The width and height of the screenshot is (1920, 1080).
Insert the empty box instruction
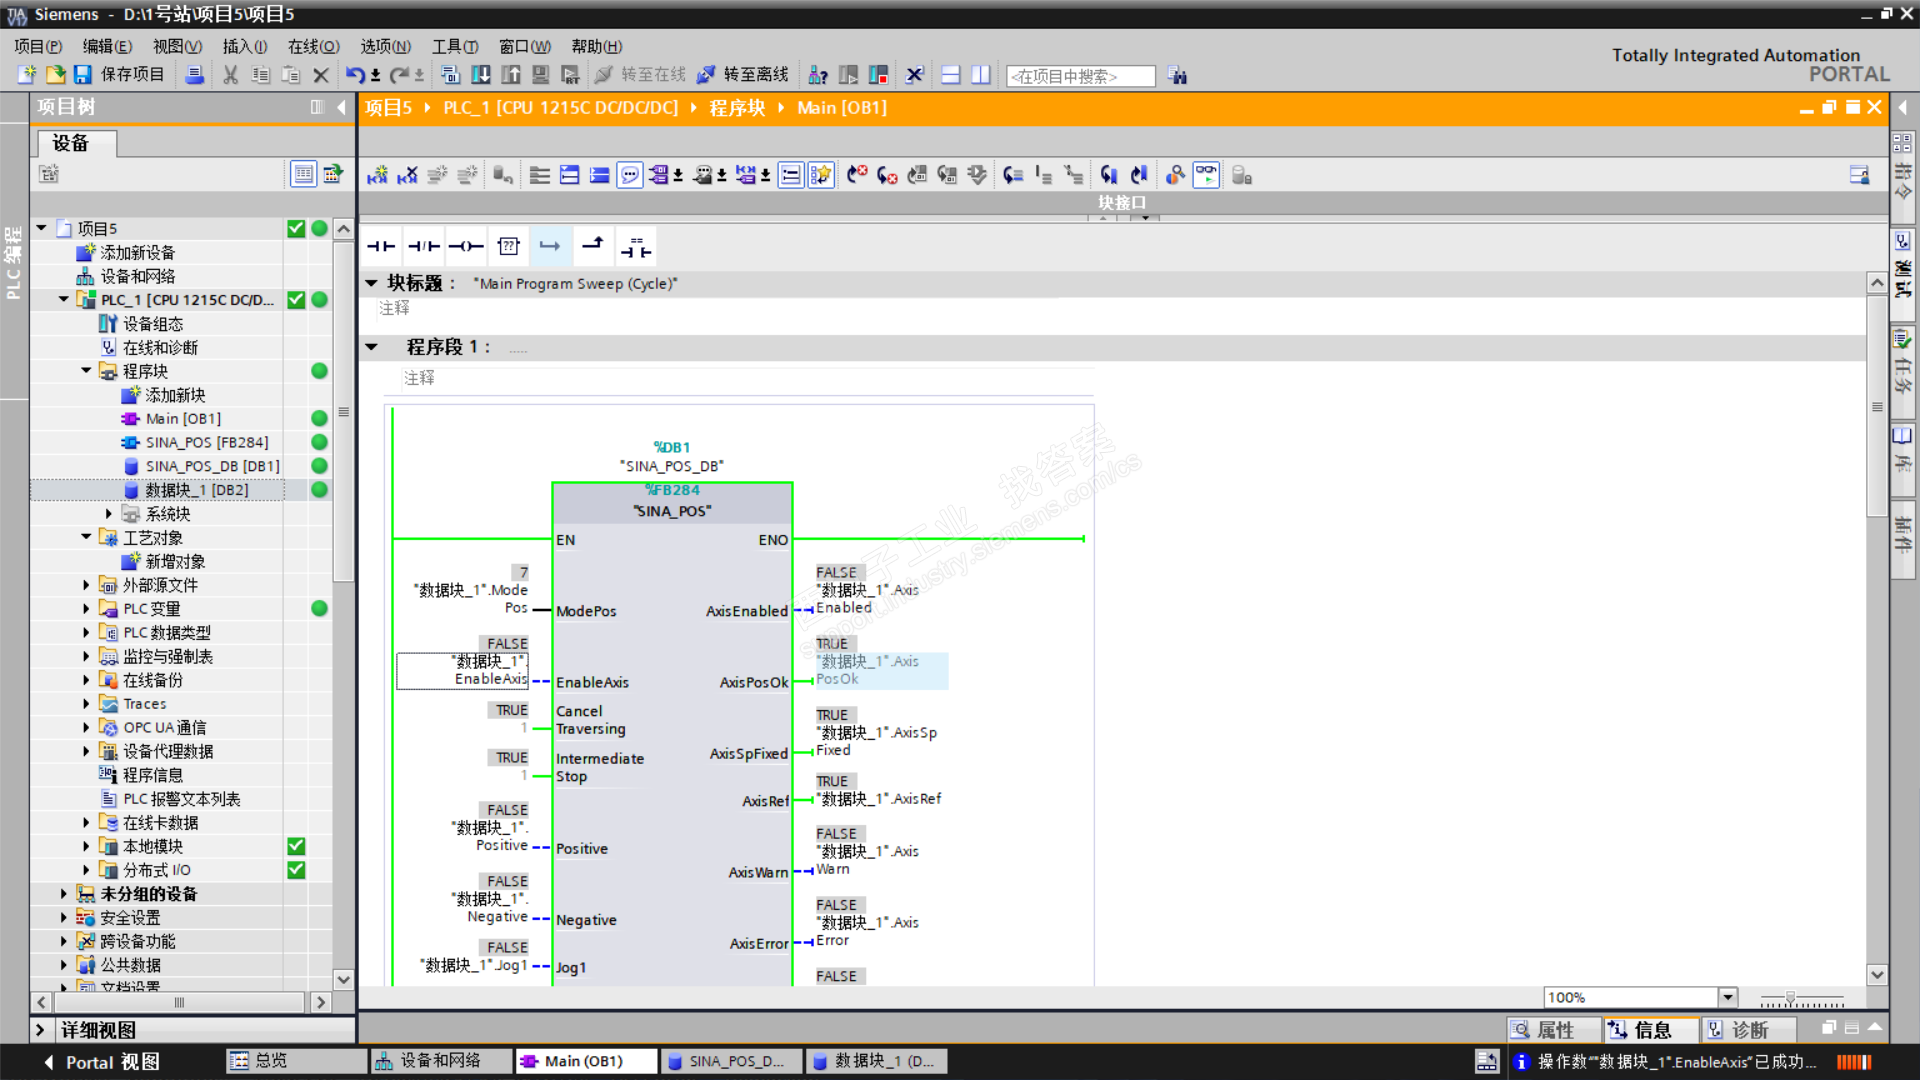tap(508, 246)
